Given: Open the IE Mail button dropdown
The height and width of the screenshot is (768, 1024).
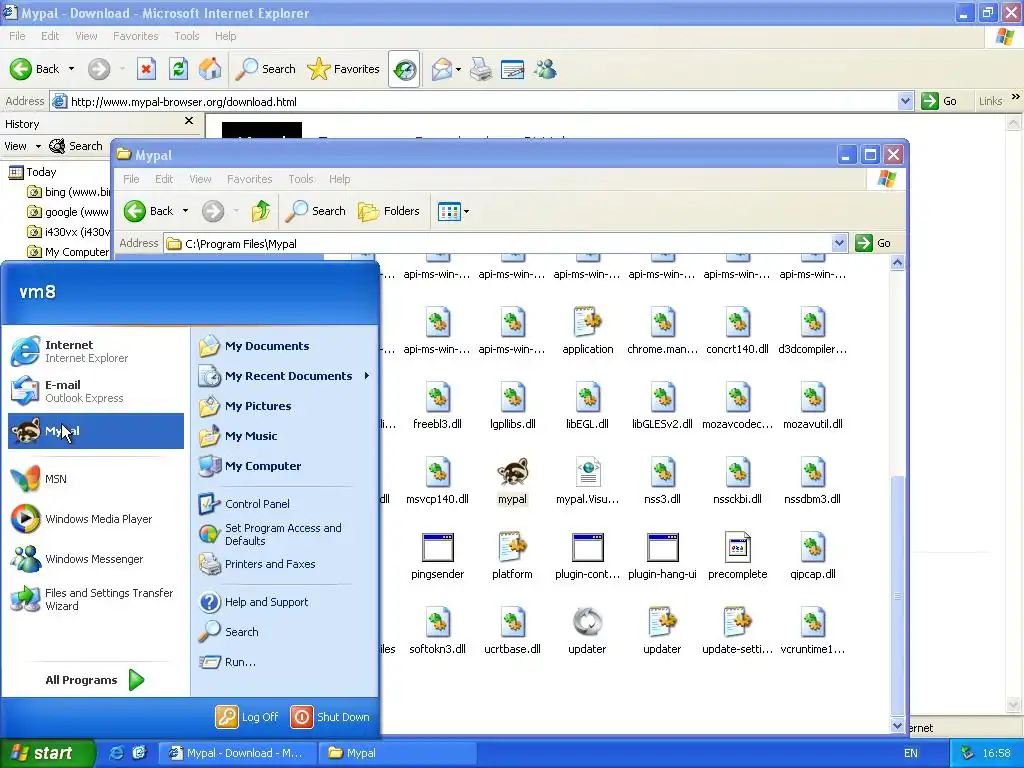Looking at the screenshot, I should coord(458,69).
